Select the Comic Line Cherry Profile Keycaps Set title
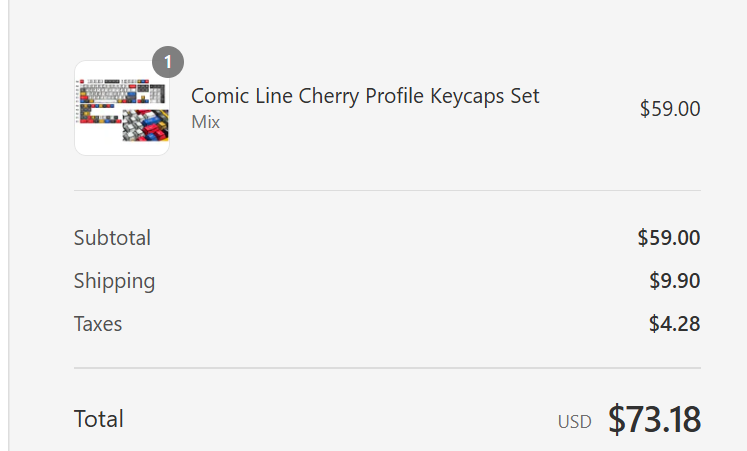Viewport: 747px width, 451px height. pyautogui.click(x=365, y=96)
